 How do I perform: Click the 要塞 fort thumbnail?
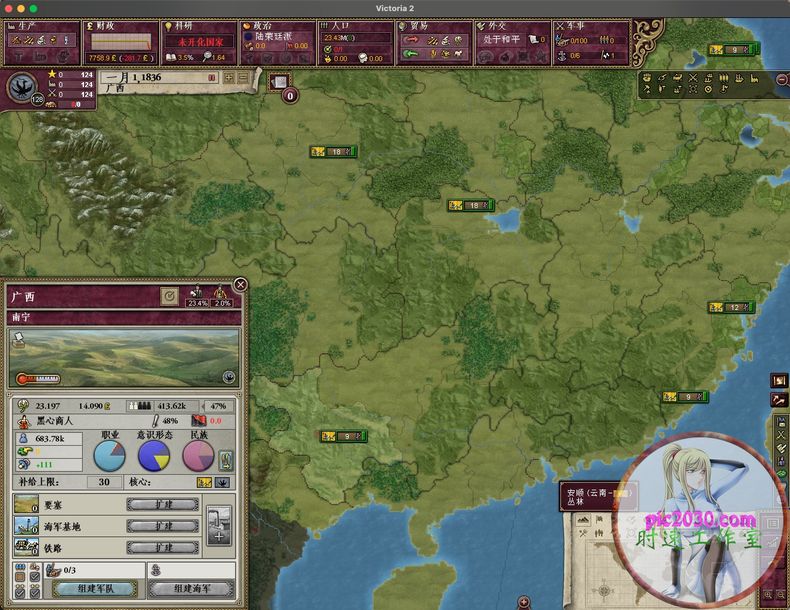(26, 504)
